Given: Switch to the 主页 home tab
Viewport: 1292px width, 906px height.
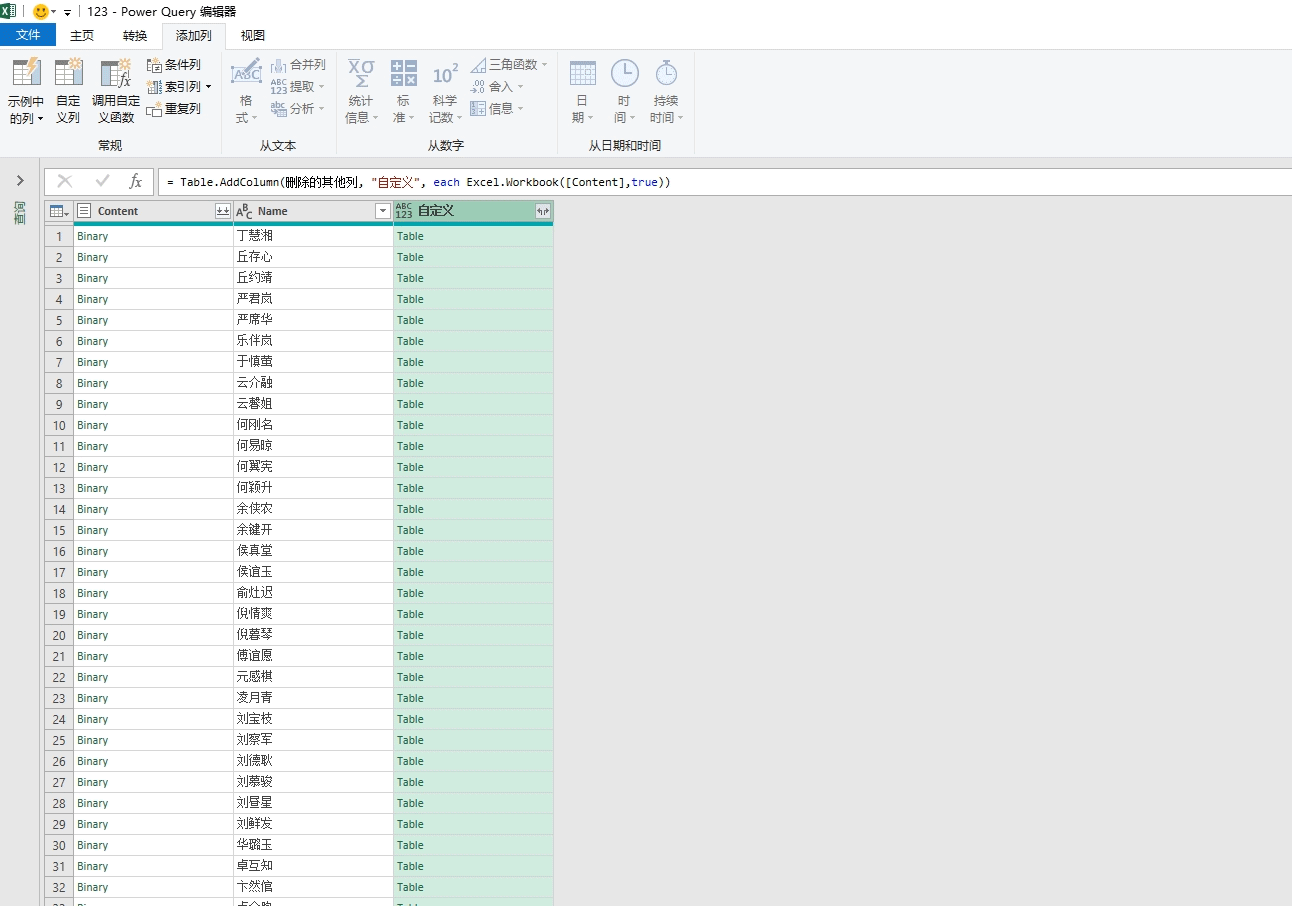Looking at the screenshot, I should (82, 35).
